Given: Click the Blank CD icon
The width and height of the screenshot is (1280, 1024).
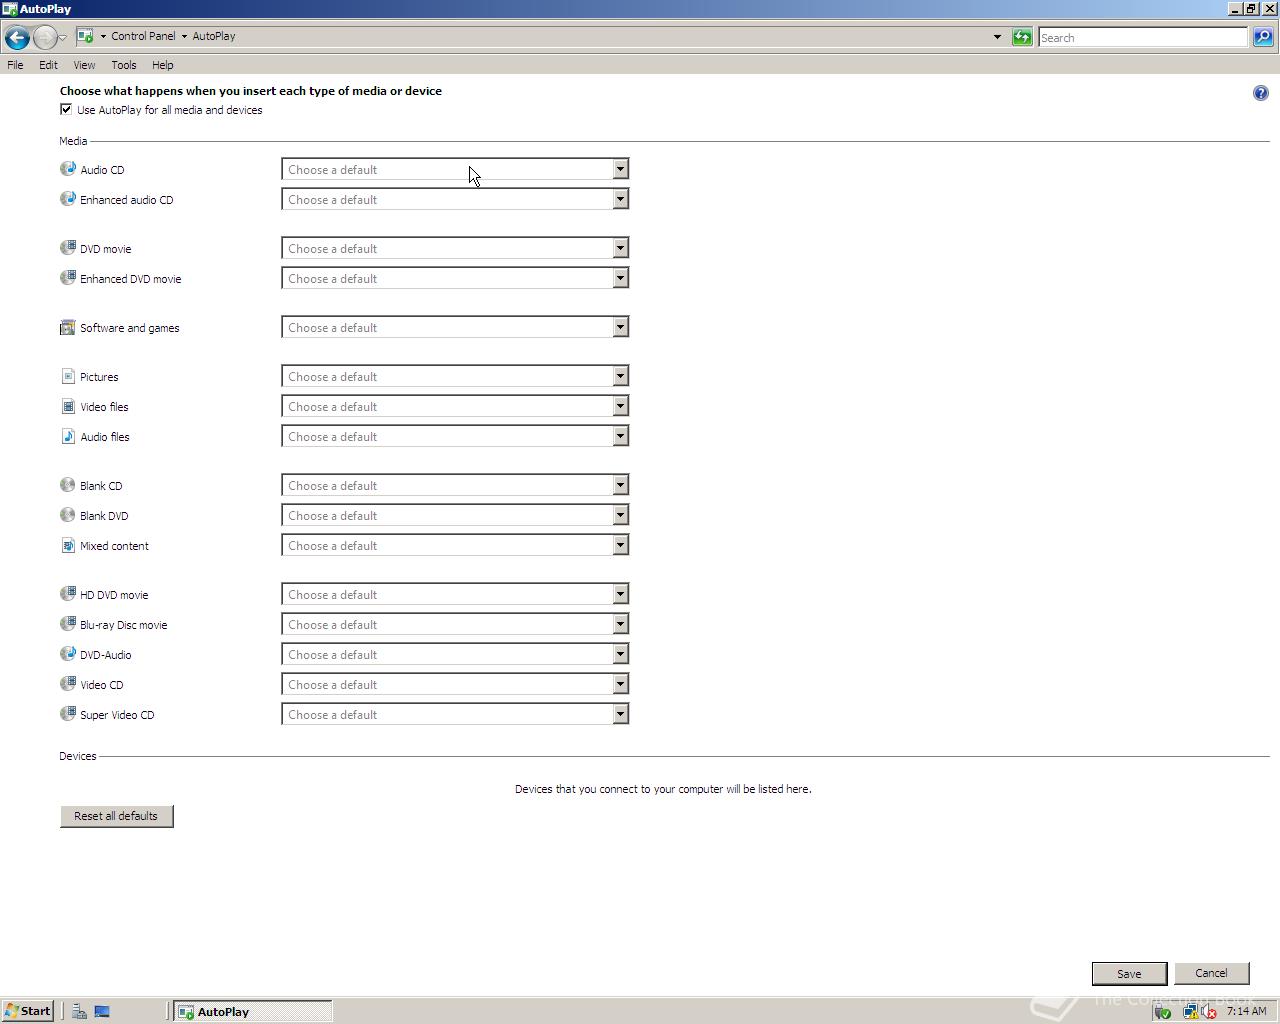Looking at the screenshot, I should coord(68,485).
